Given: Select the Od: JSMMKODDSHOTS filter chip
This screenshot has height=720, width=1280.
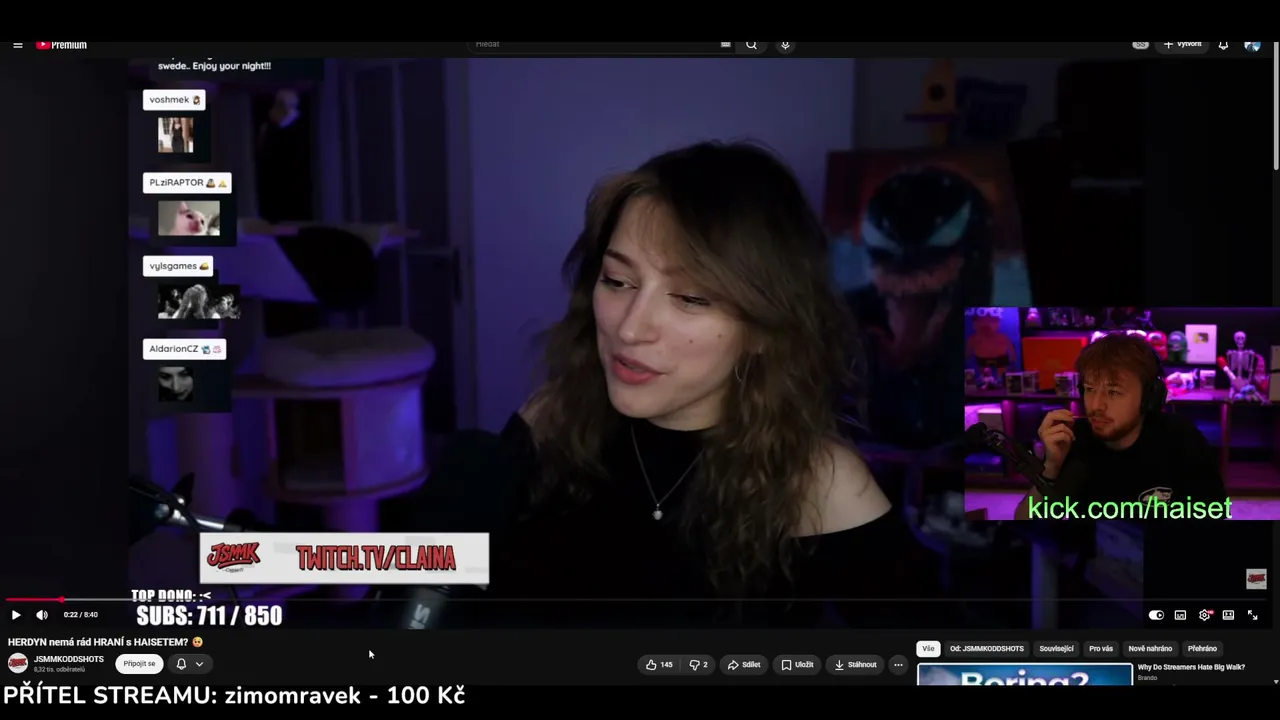Looking at the screenshot, I should pos(987,649).
